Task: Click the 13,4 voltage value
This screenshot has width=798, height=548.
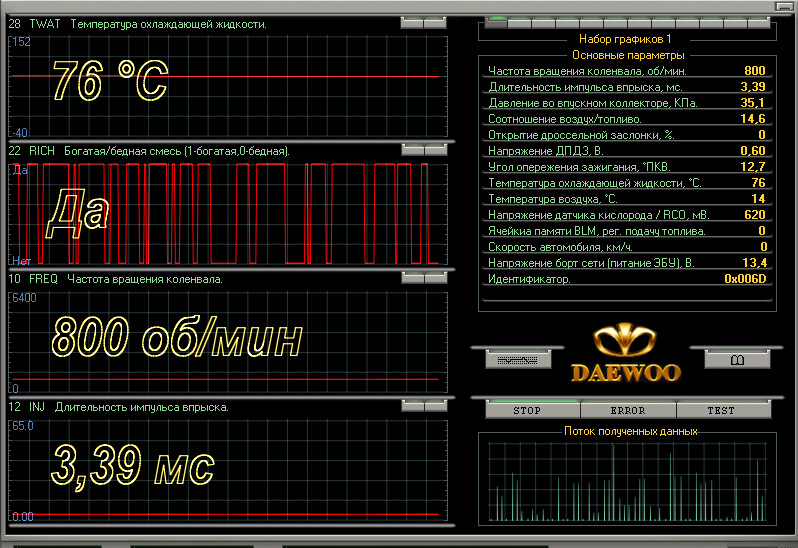Action: coord(754,263)
